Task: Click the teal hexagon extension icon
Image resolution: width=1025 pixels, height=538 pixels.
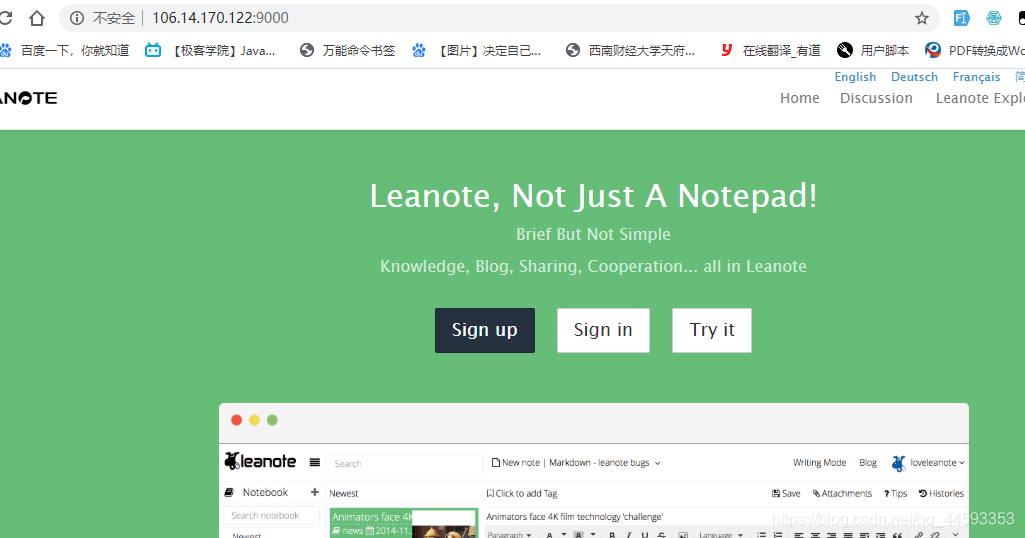Action: point(994,18)
